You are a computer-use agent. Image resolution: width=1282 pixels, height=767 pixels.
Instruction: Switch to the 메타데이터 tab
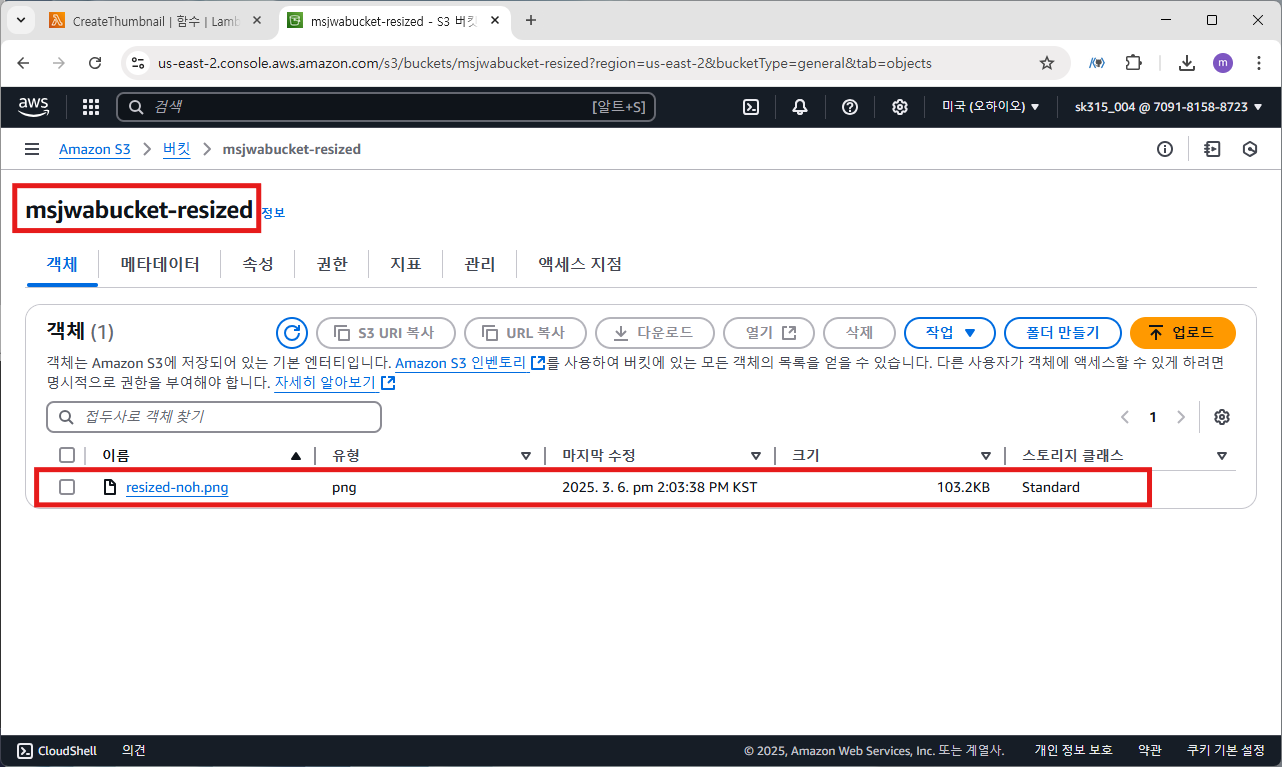pyautogui.click(x=160, y=264)
